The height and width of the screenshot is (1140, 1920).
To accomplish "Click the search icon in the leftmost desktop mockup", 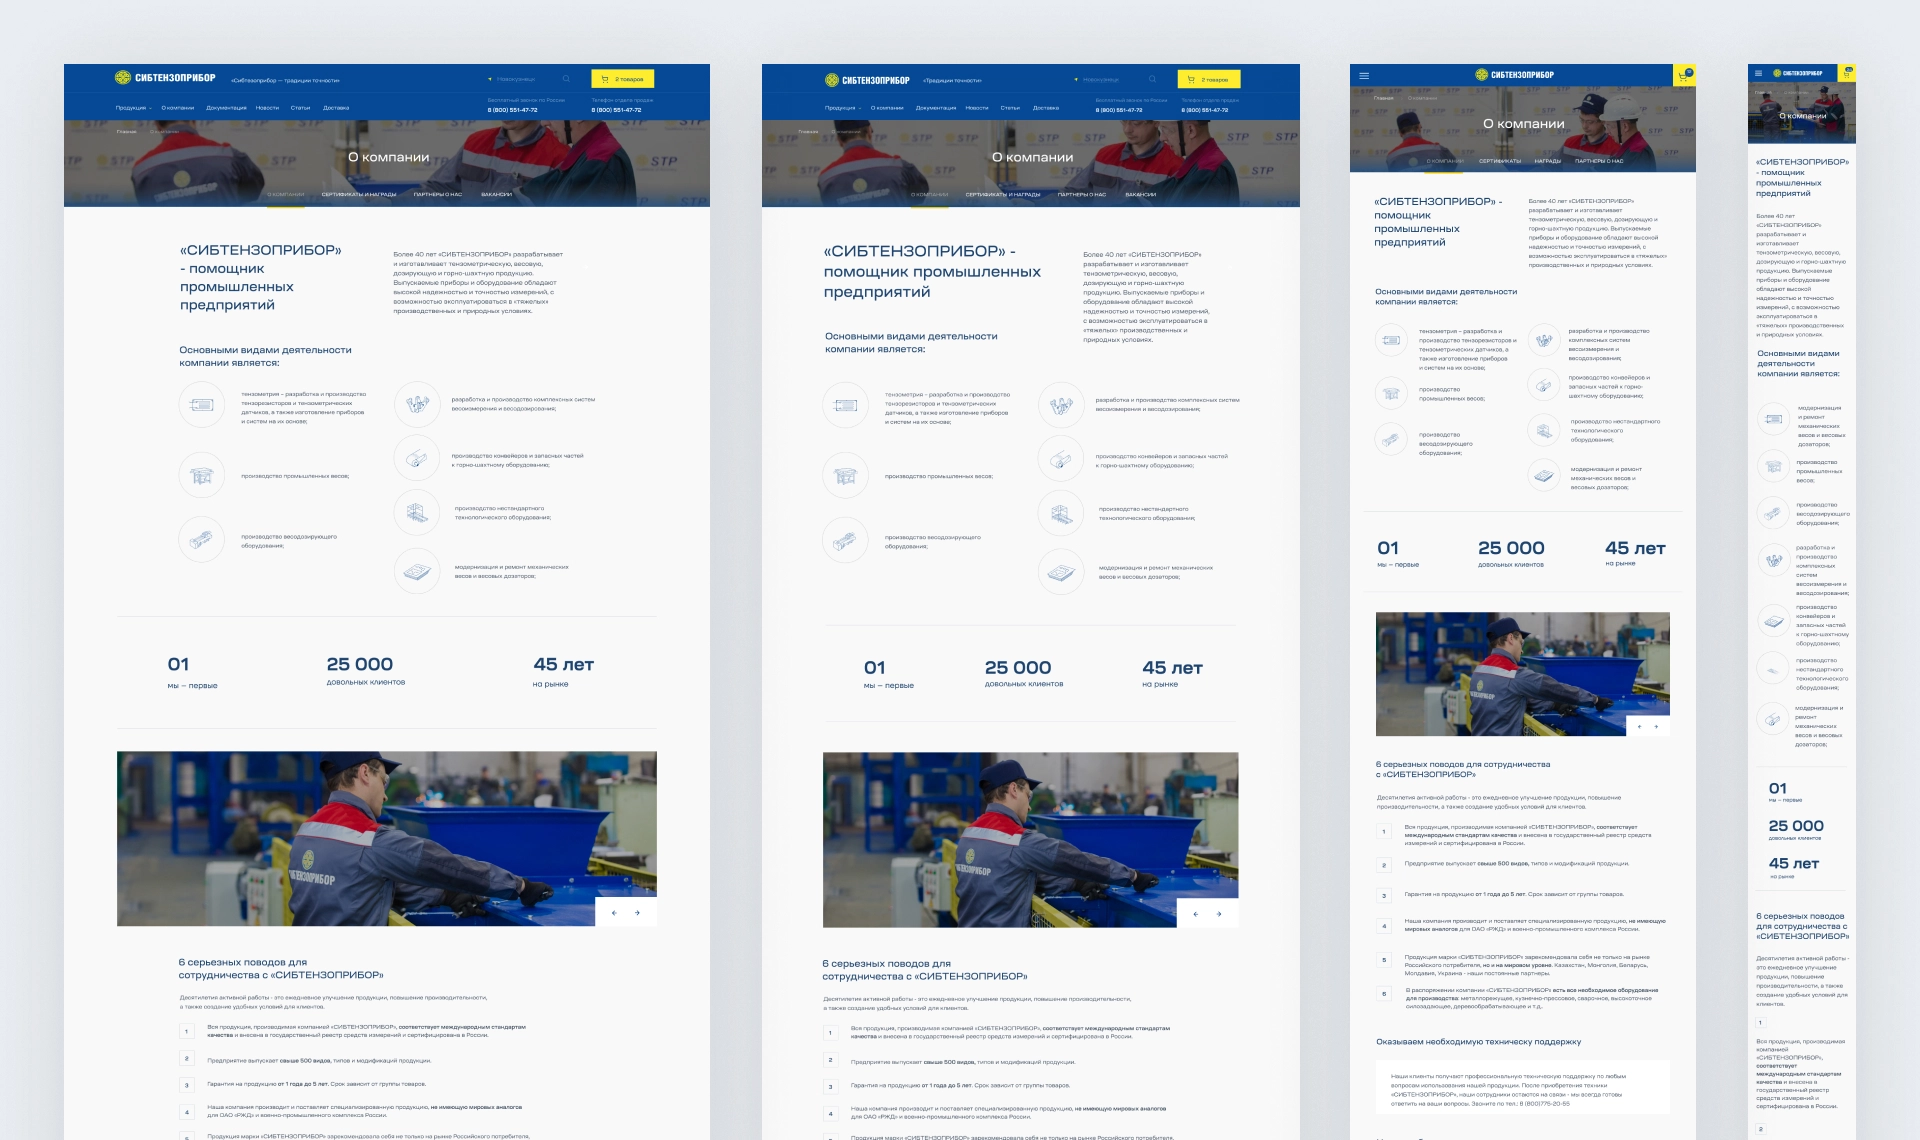I will [x=566, y=79].
